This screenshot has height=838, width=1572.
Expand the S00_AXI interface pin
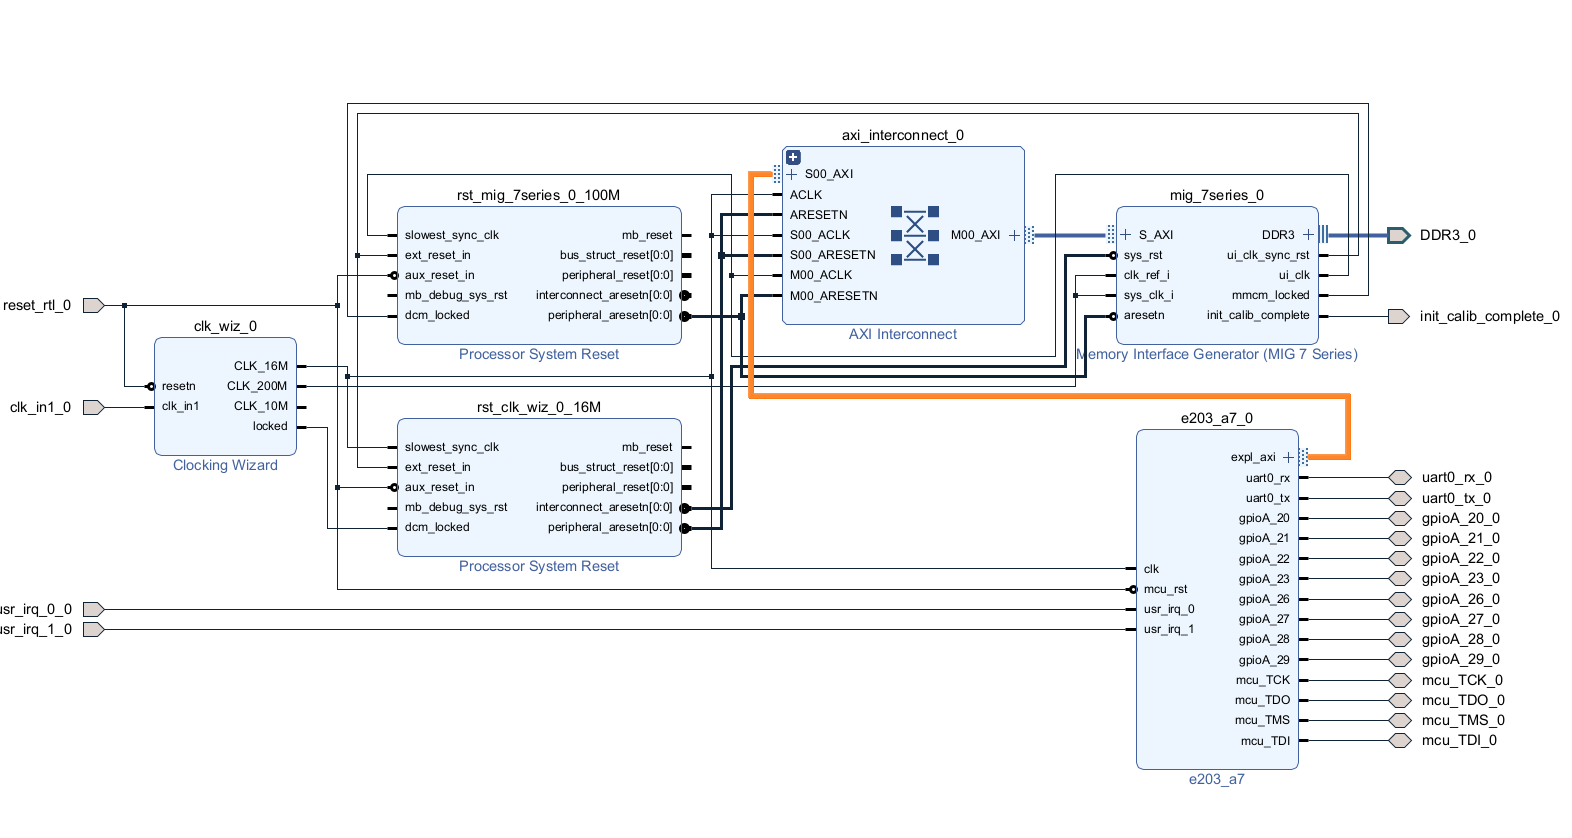[x=792, y=174]
